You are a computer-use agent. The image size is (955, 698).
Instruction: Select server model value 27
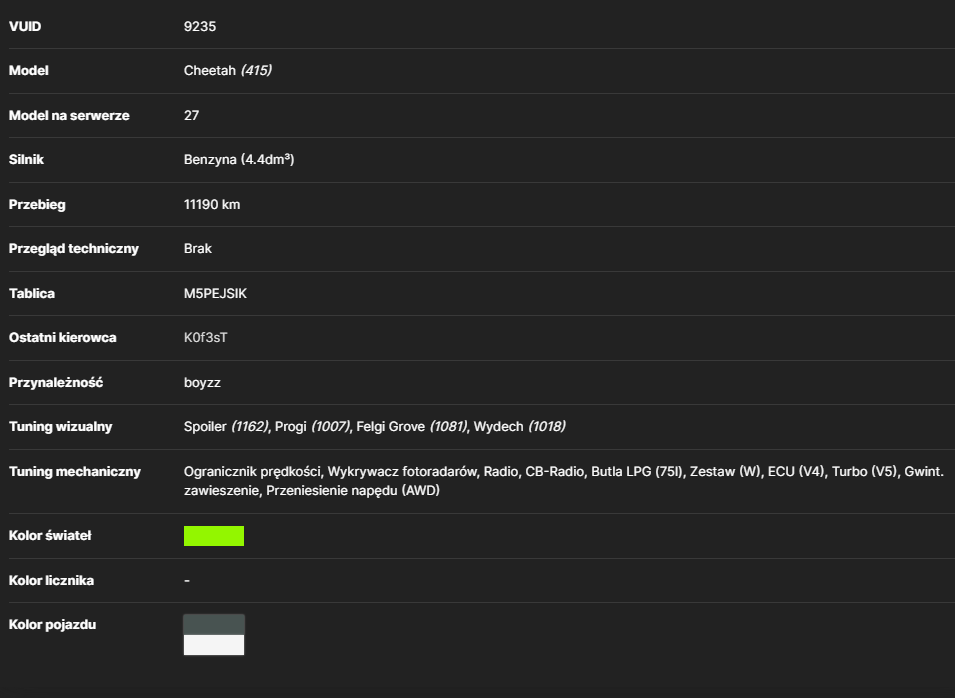191,115
